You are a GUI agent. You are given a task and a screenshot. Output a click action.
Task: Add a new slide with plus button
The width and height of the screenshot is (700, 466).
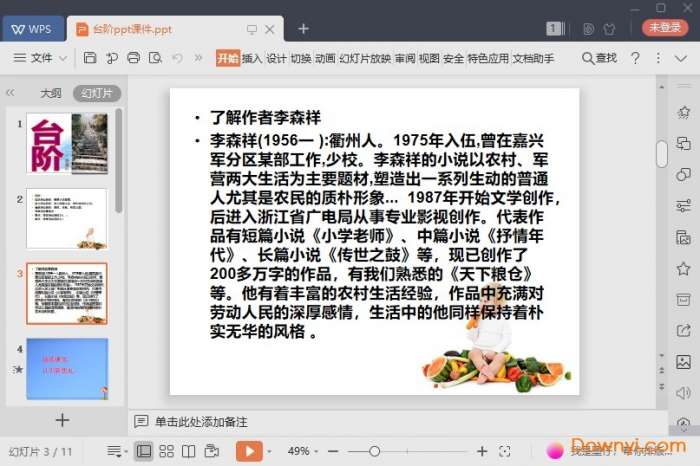coord(62,420)
